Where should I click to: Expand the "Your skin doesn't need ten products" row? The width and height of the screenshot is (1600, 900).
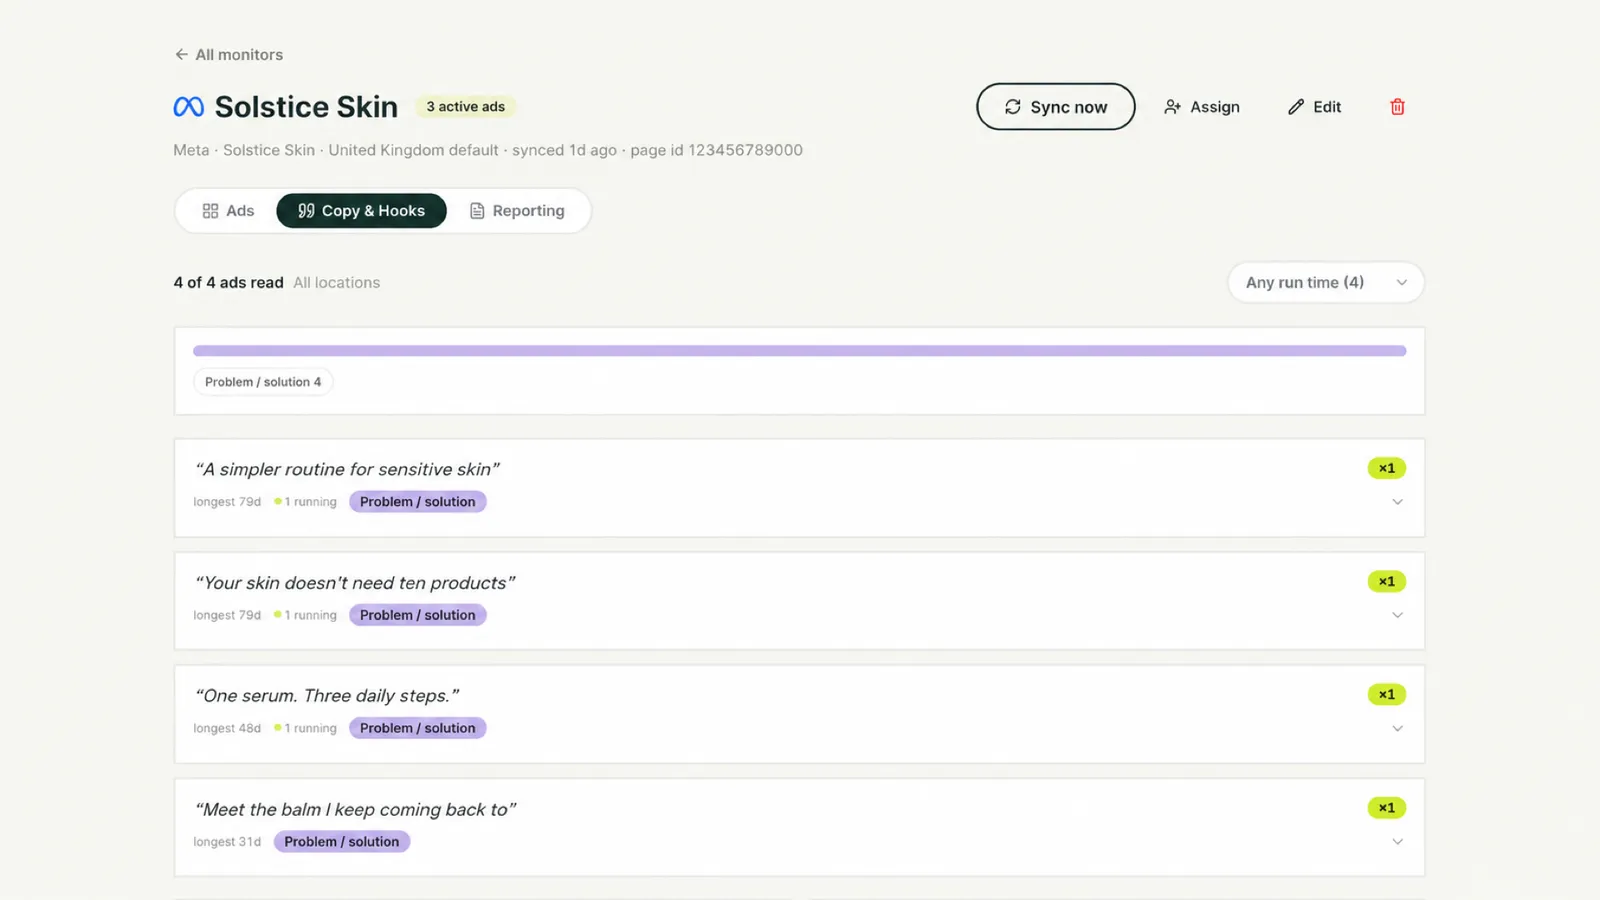tap(1397, 615)
